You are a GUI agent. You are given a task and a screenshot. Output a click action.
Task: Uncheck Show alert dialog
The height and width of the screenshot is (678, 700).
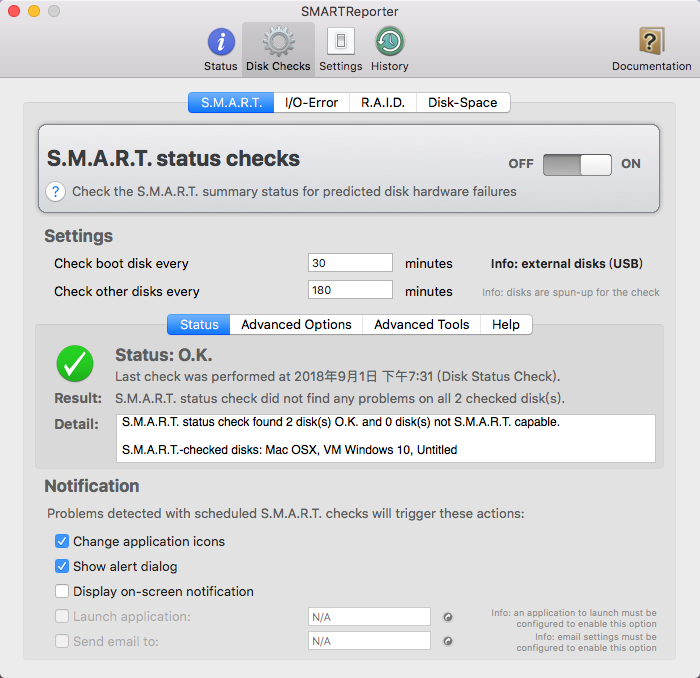tap(62, 566)
